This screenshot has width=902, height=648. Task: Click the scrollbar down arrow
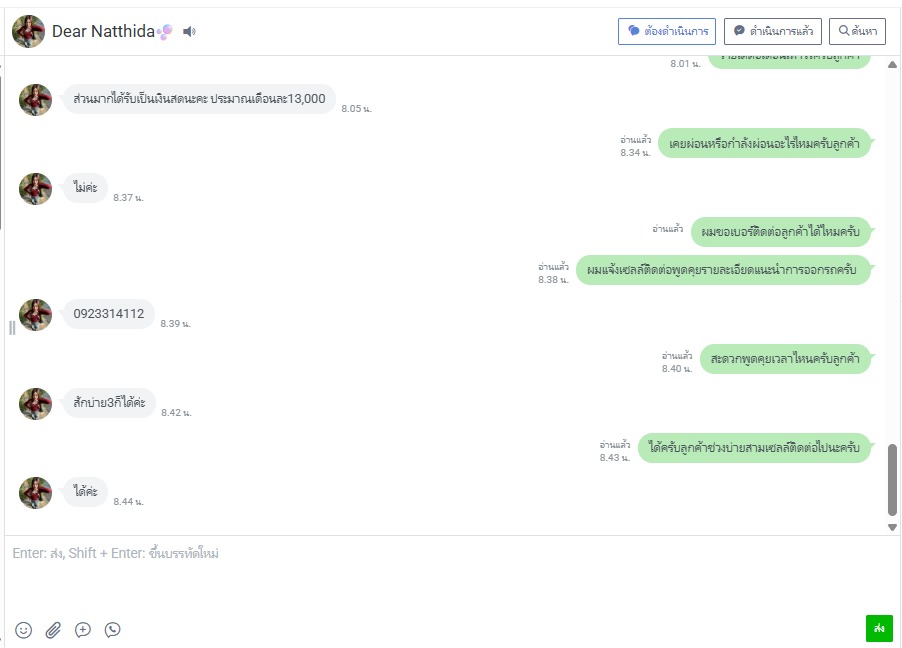(x=892, y=527)
